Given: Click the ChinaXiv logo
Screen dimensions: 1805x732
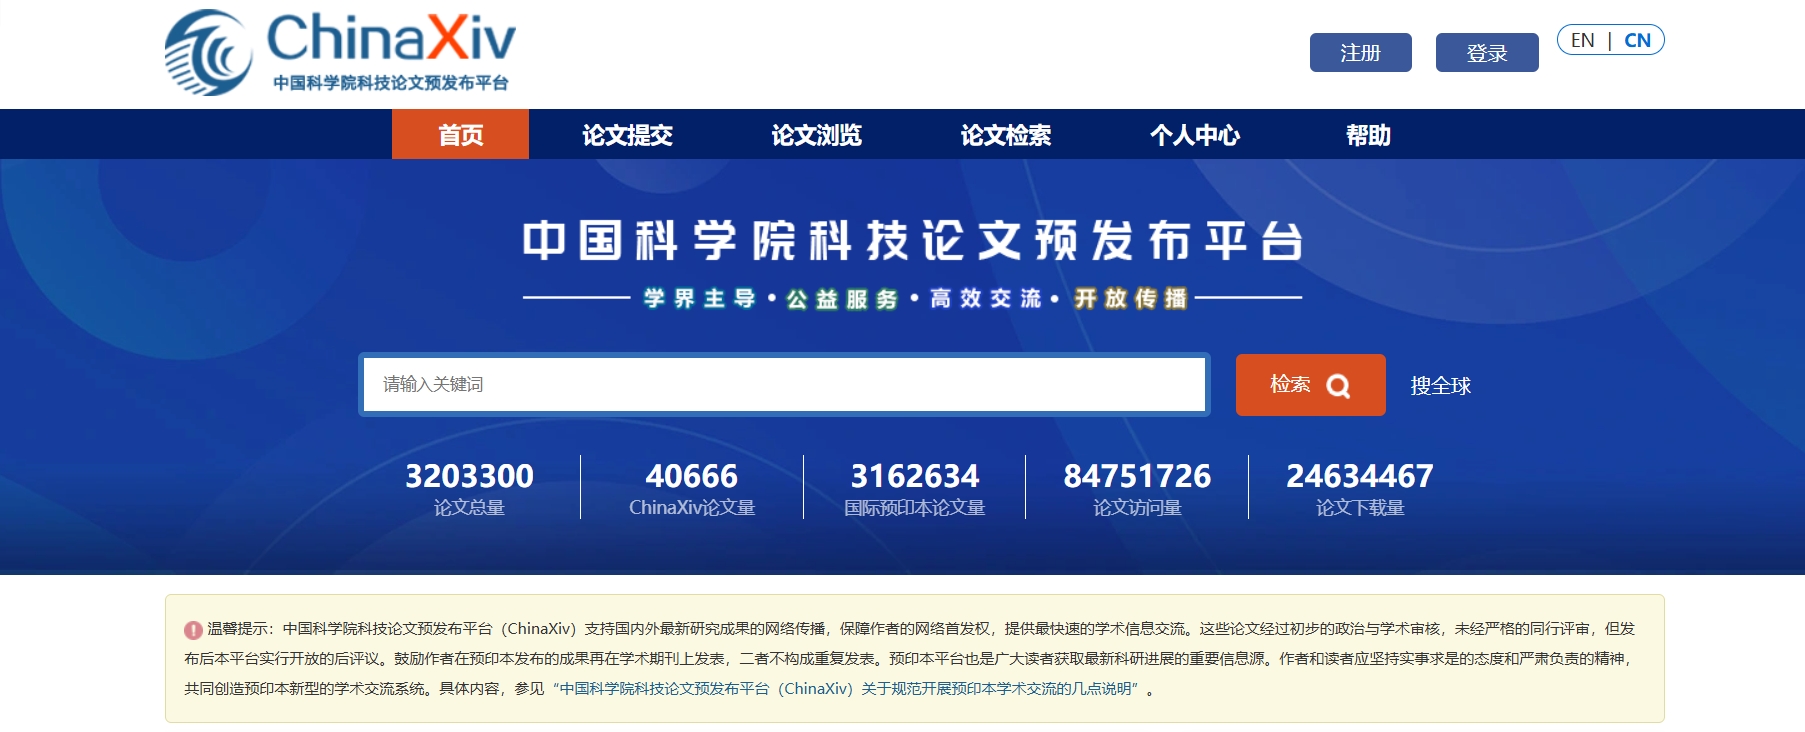Looking at the screenshot, I should [x=340, y=52].
